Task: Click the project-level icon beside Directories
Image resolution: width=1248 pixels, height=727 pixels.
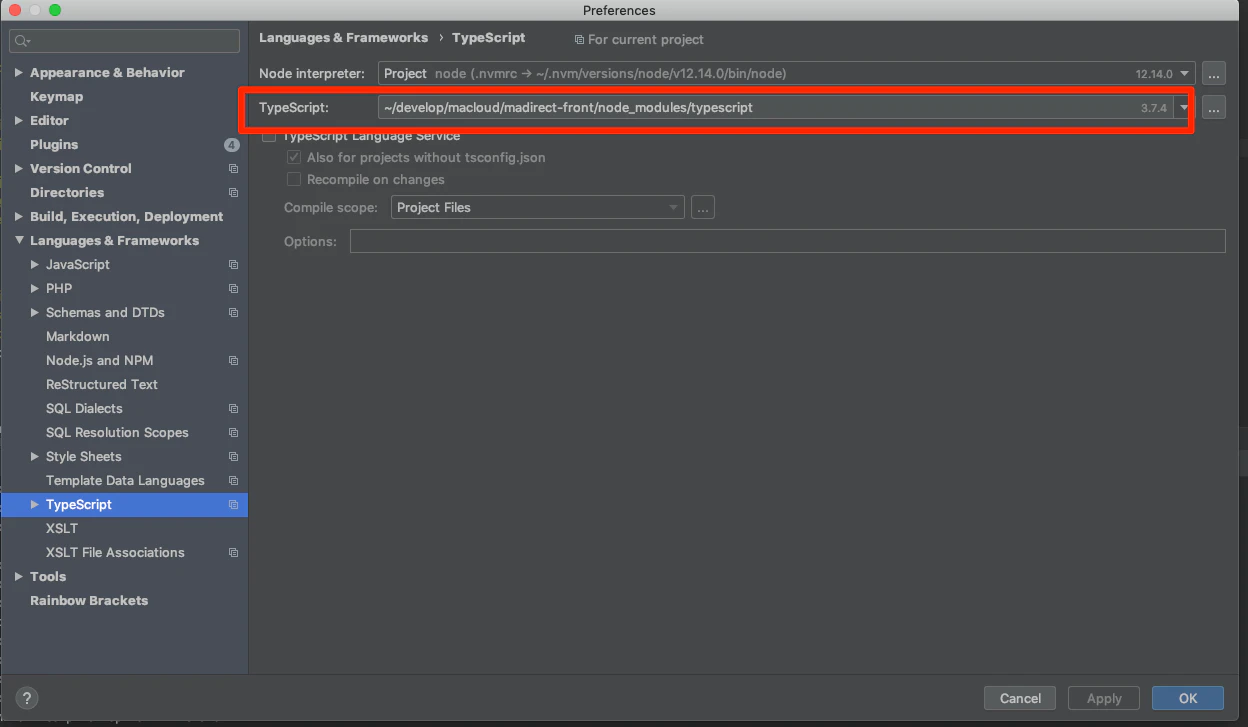Action: point(233,193)
